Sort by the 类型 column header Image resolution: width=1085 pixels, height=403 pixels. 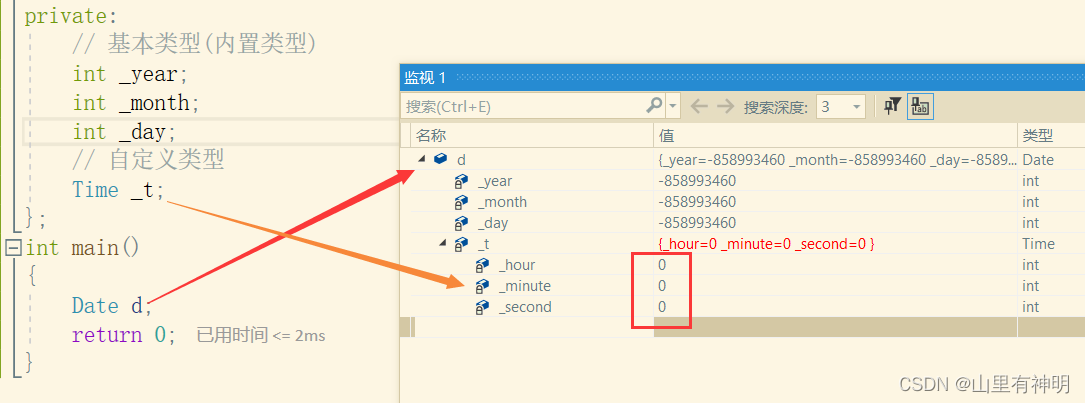tap(1051, 136)
